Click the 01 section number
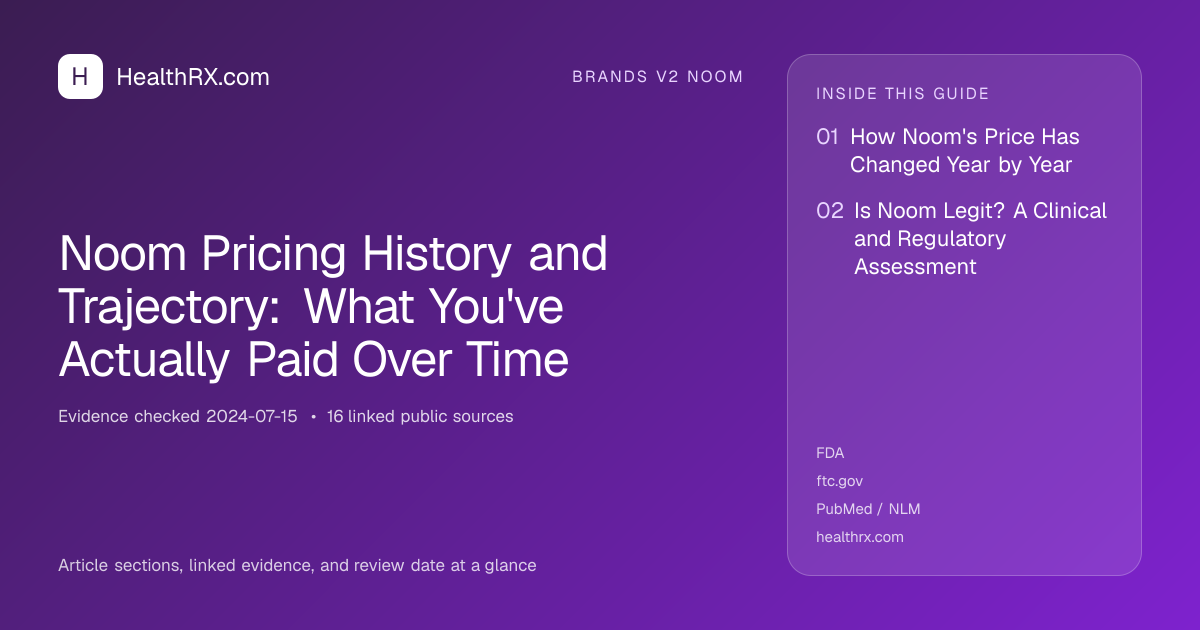This screenshot has height=630, width=1200. pos(827,137)
